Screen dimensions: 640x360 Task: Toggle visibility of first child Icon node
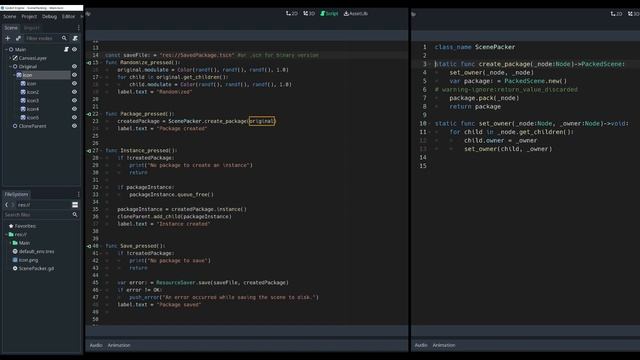pos(74,83)
